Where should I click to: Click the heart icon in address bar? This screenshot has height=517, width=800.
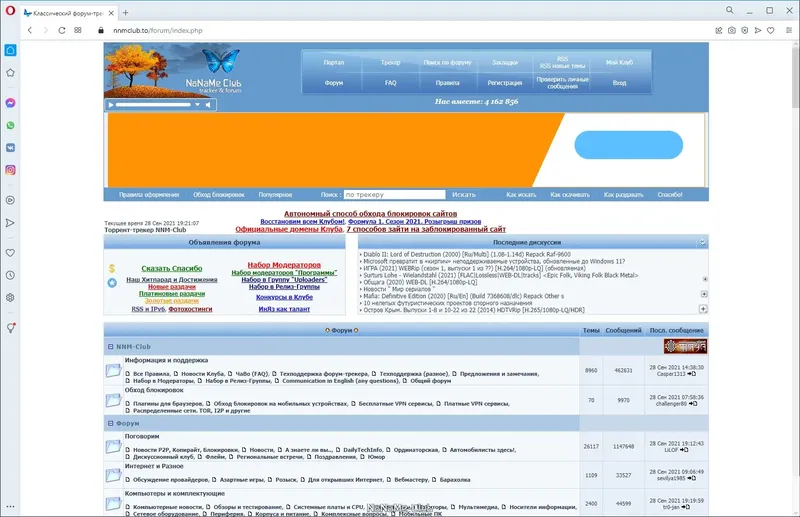tap(771, 31)
